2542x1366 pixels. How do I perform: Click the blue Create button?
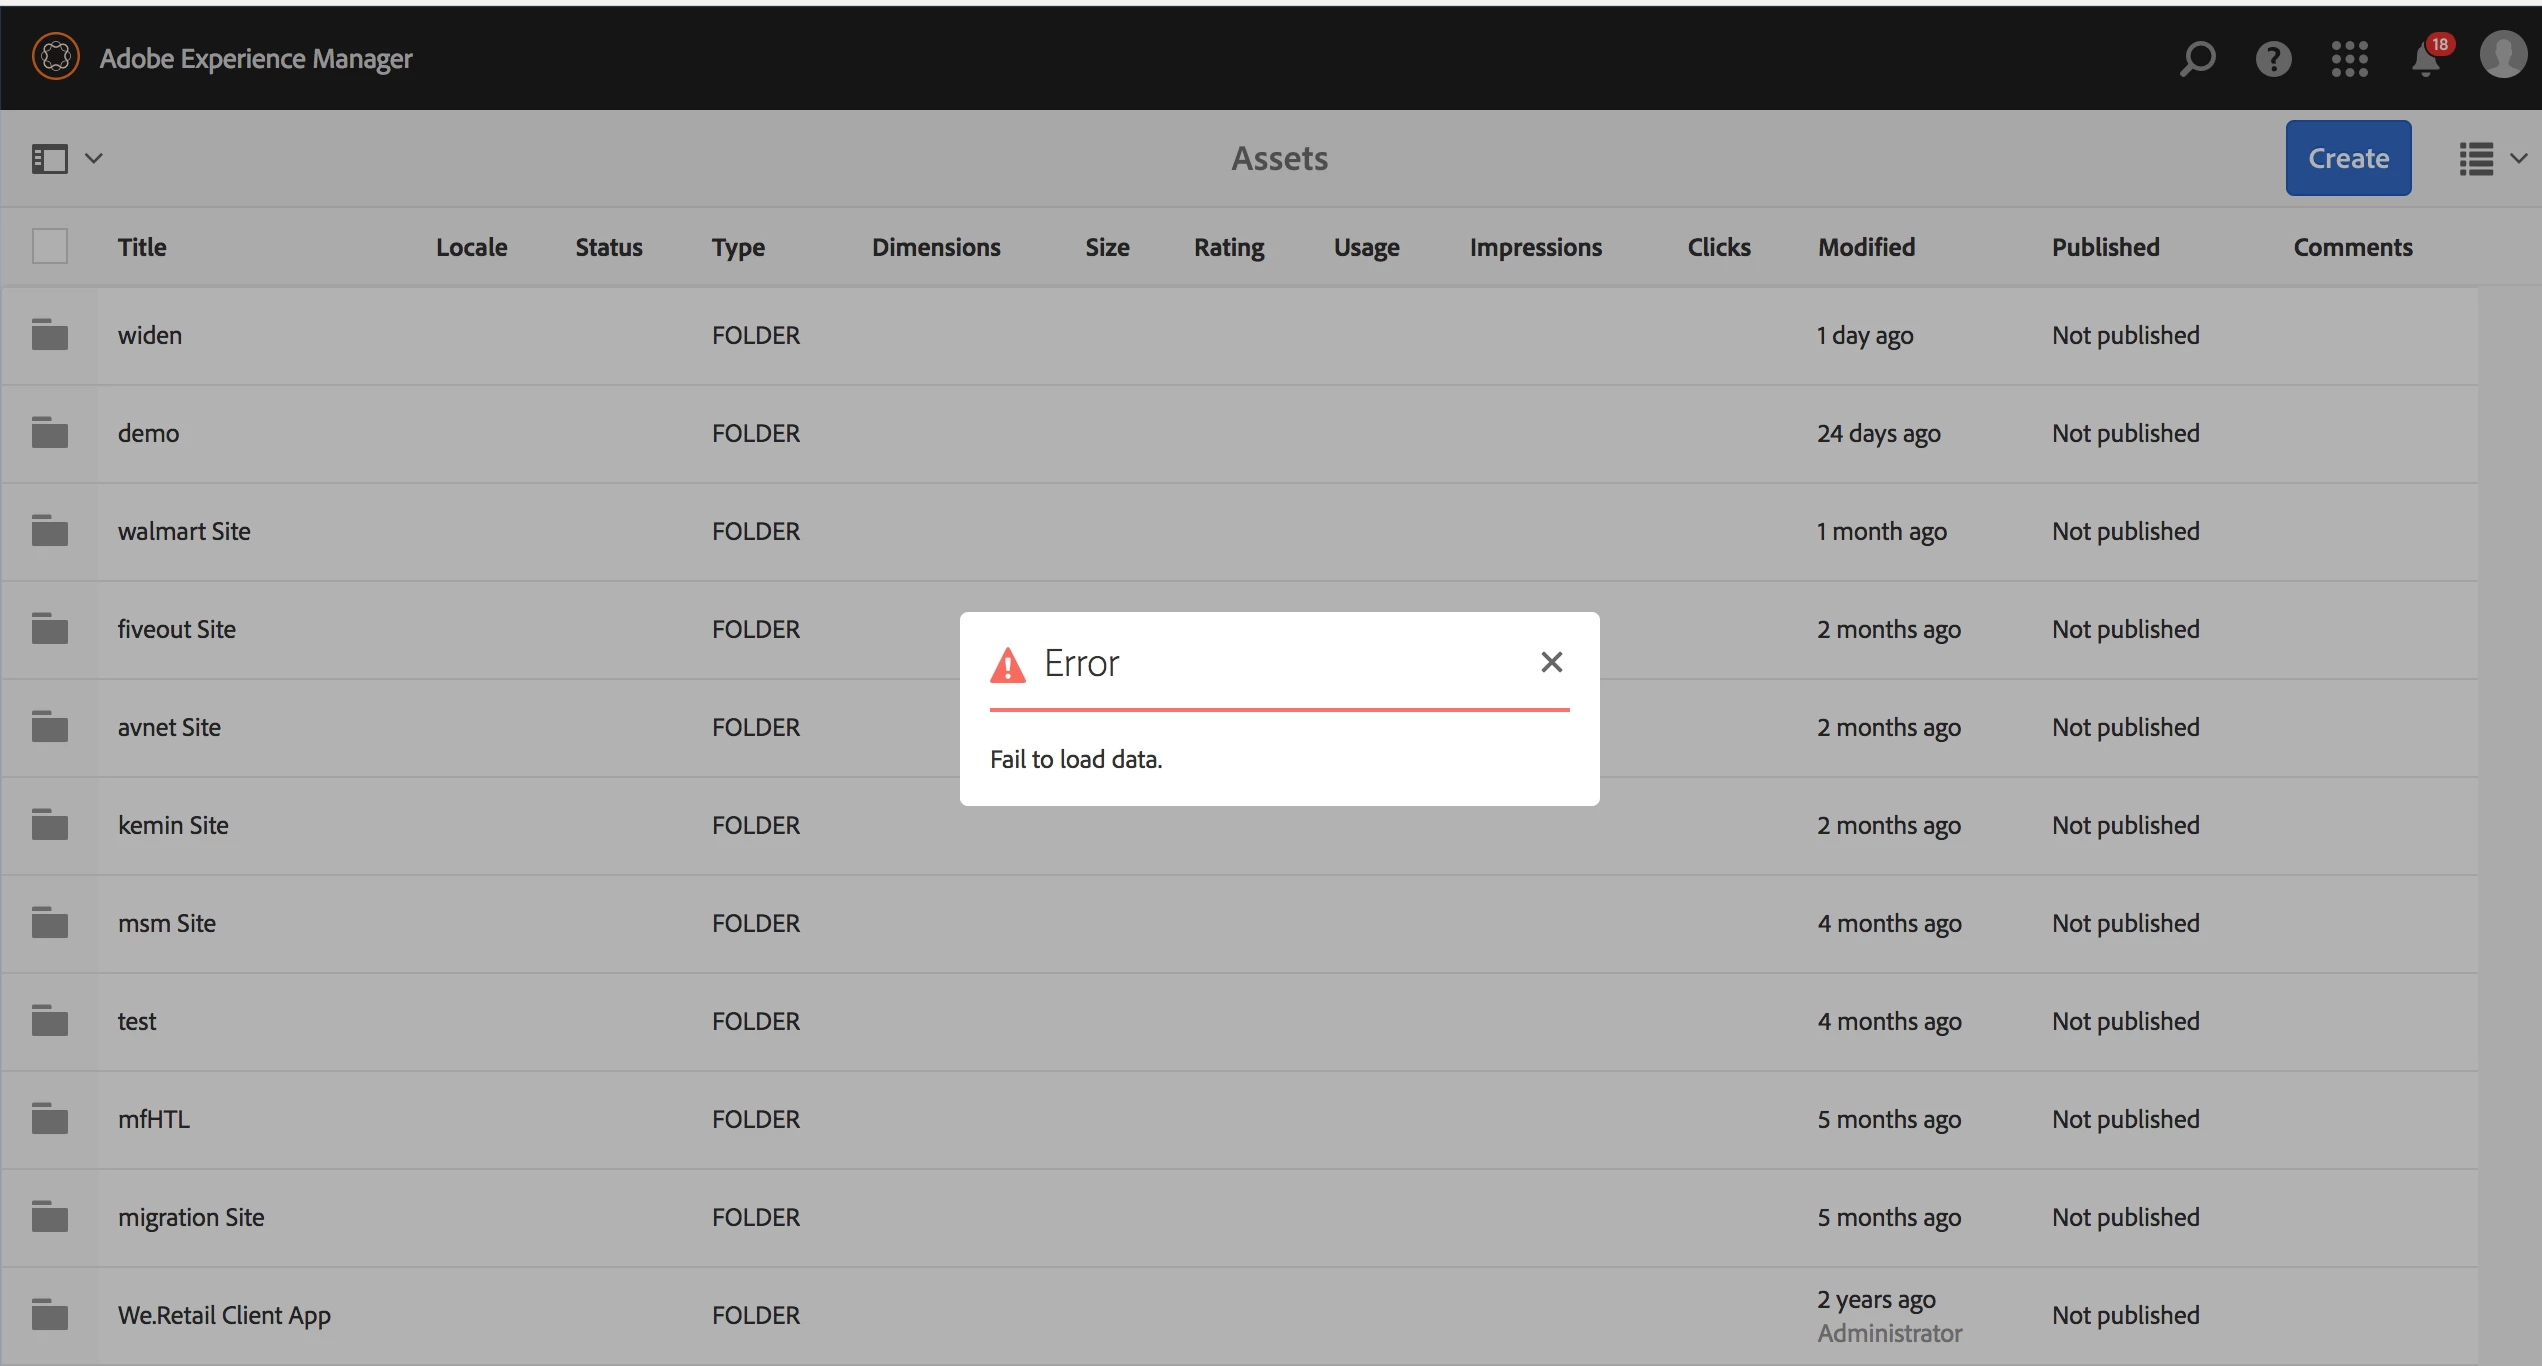pyautogui.click(x=2347, y=158)
